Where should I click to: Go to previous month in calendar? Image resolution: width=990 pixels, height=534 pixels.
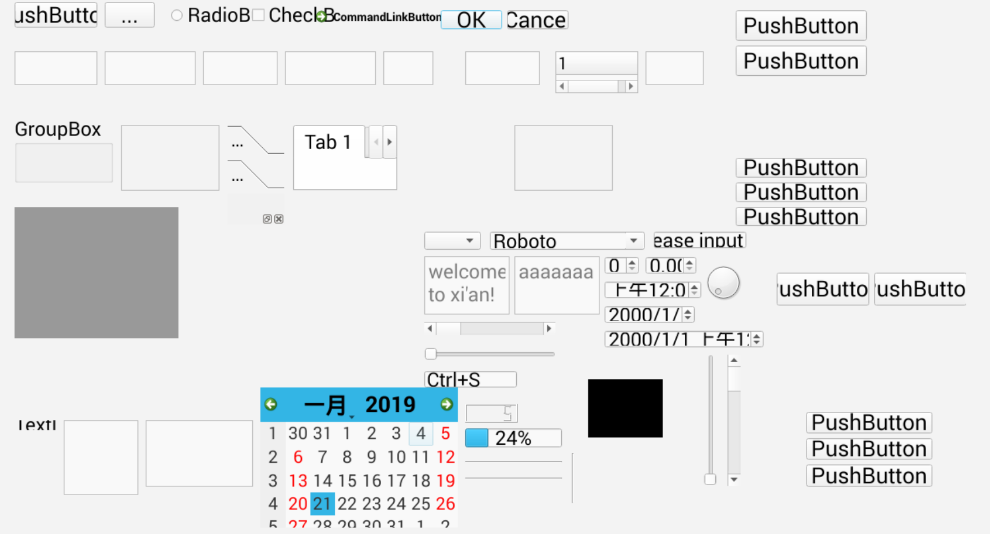tap(271, 404)
